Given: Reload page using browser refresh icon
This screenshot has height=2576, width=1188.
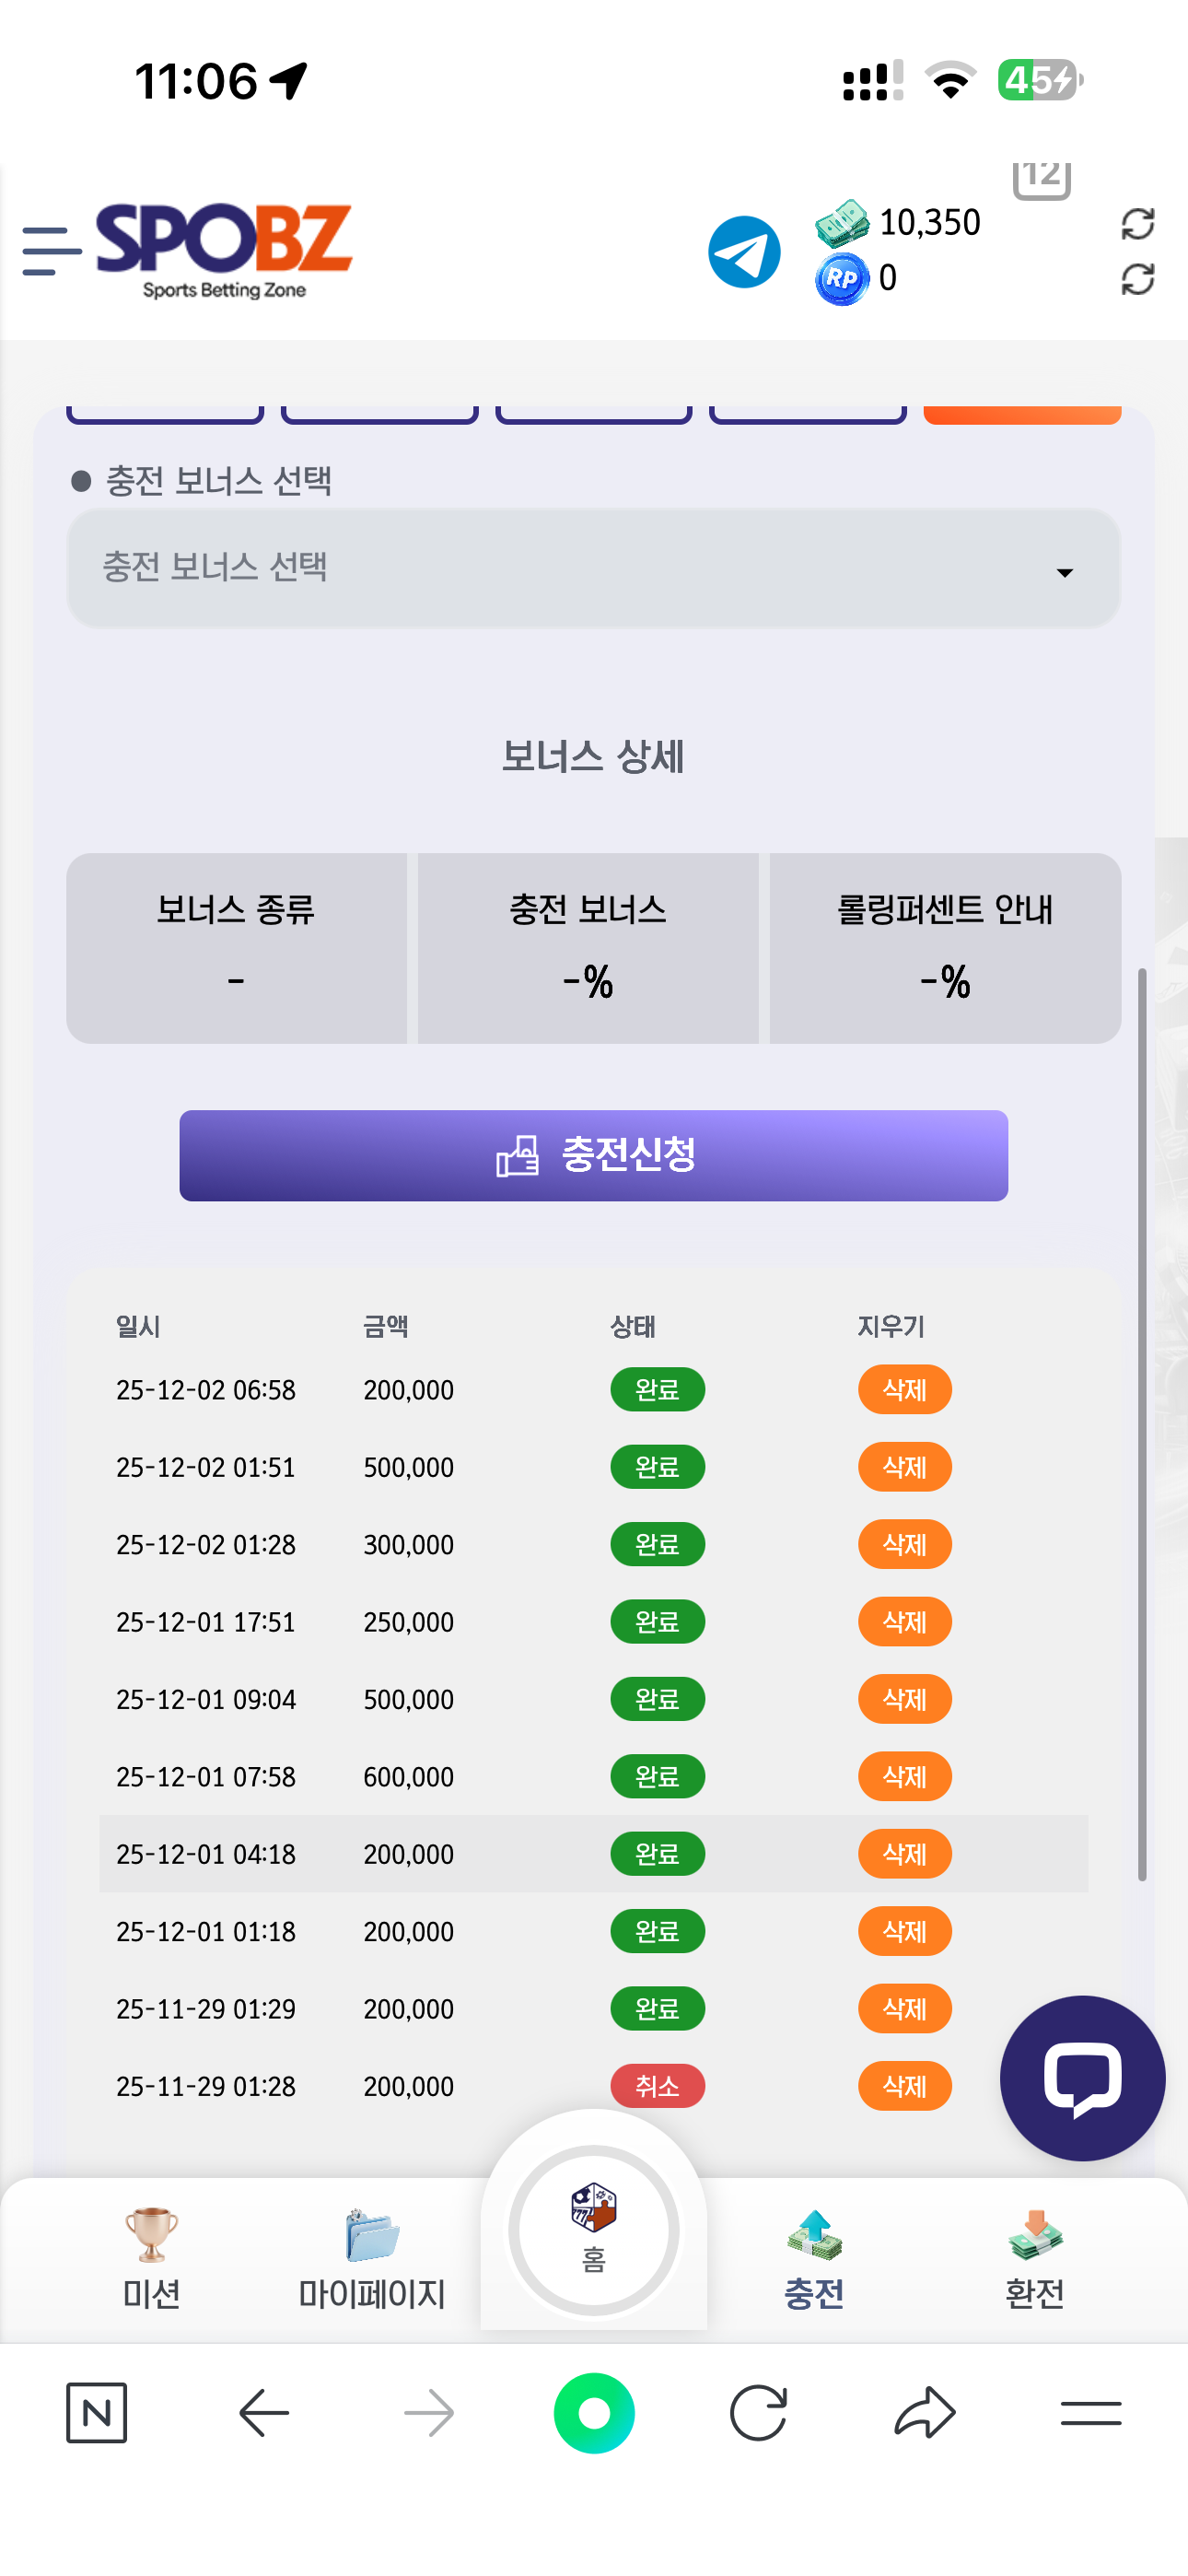Looking at the screenshot, I should tap(758, 2413).
